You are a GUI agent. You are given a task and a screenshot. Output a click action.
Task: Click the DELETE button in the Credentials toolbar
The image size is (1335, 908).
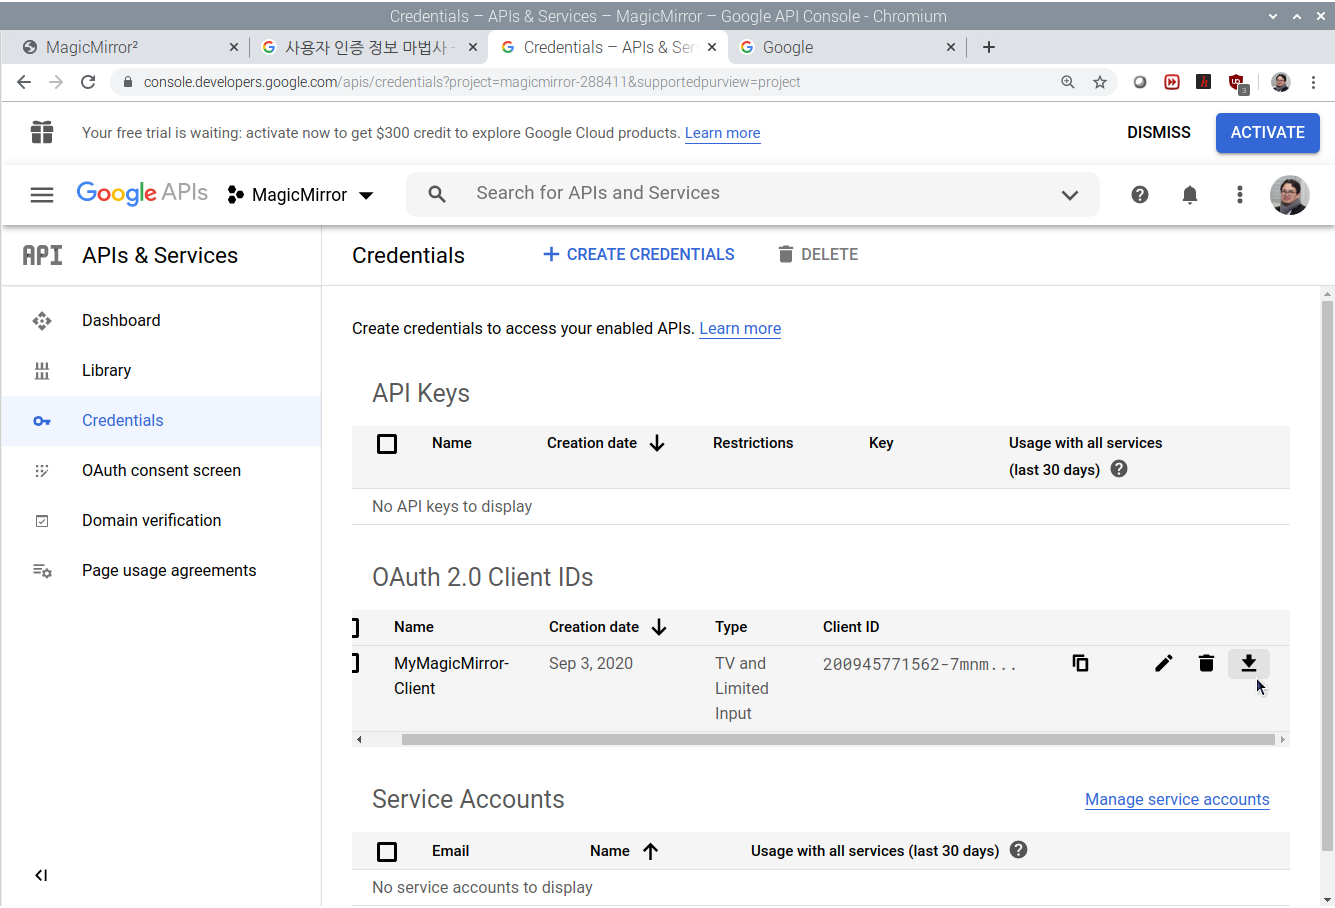tap(818, 254)
